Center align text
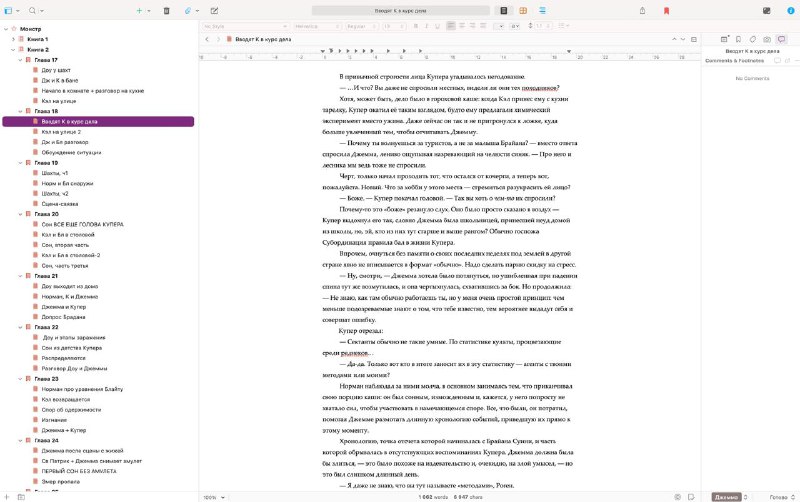 (x=462, y=26)
